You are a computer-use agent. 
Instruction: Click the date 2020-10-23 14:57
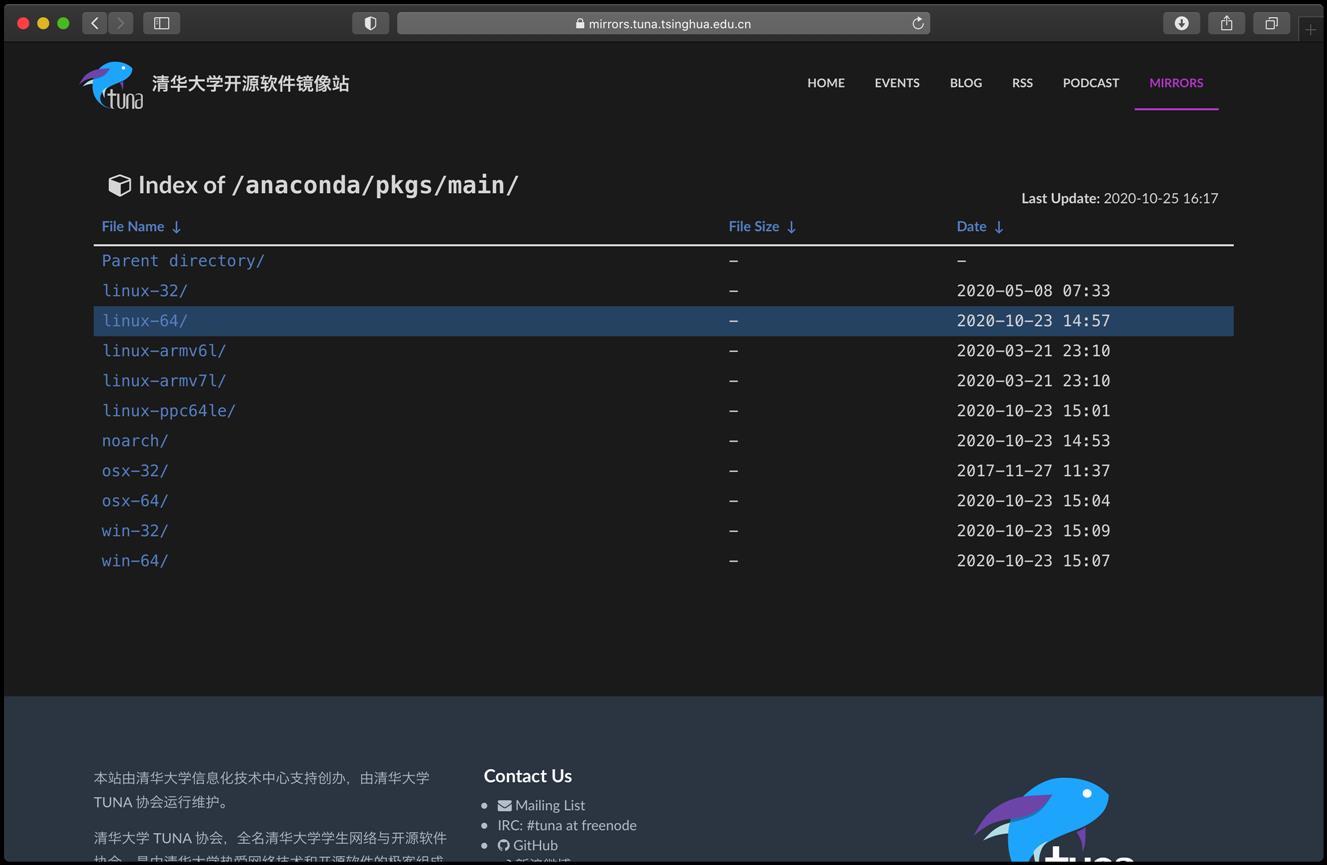pyautogui.click(x=1033, y=321)
